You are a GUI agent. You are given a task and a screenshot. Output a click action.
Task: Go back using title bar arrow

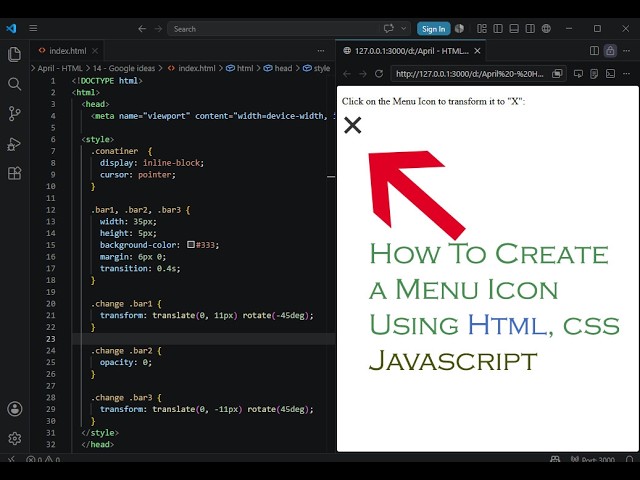(x=142, y=29)
